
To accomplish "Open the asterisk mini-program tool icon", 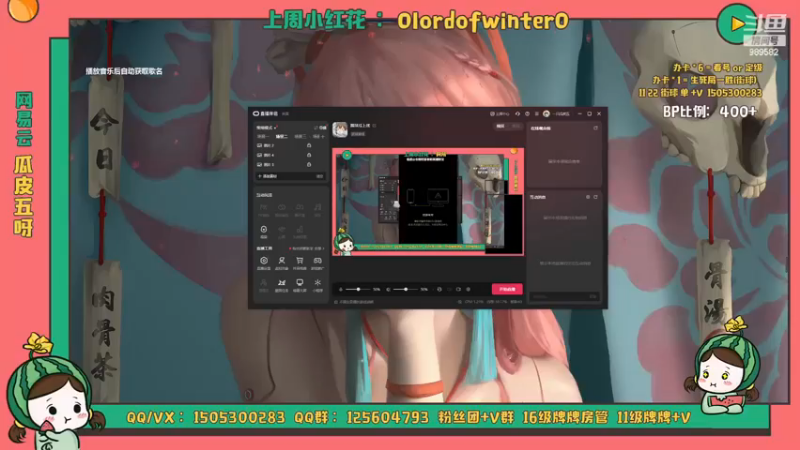I will (317, 285).
